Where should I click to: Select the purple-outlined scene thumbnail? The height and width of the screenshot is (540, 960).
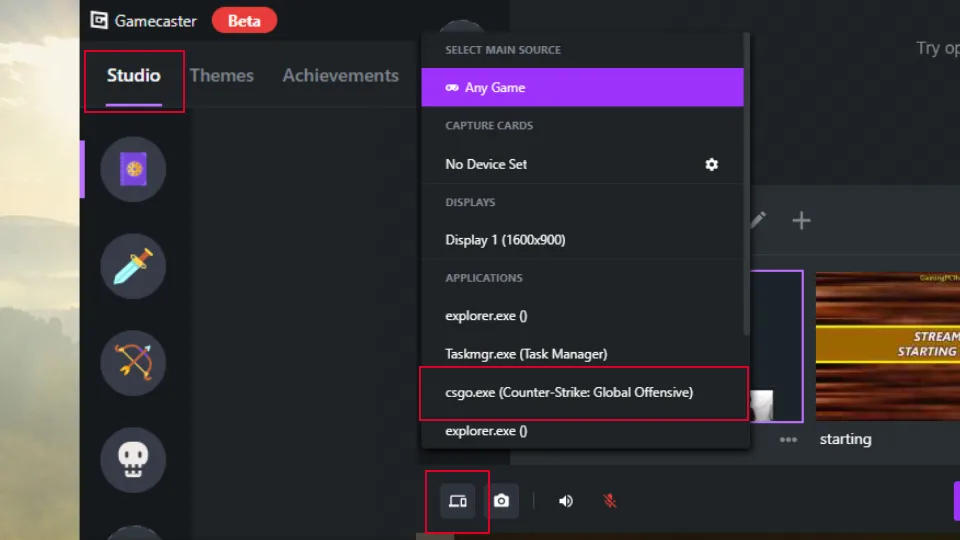click(776, 347)
